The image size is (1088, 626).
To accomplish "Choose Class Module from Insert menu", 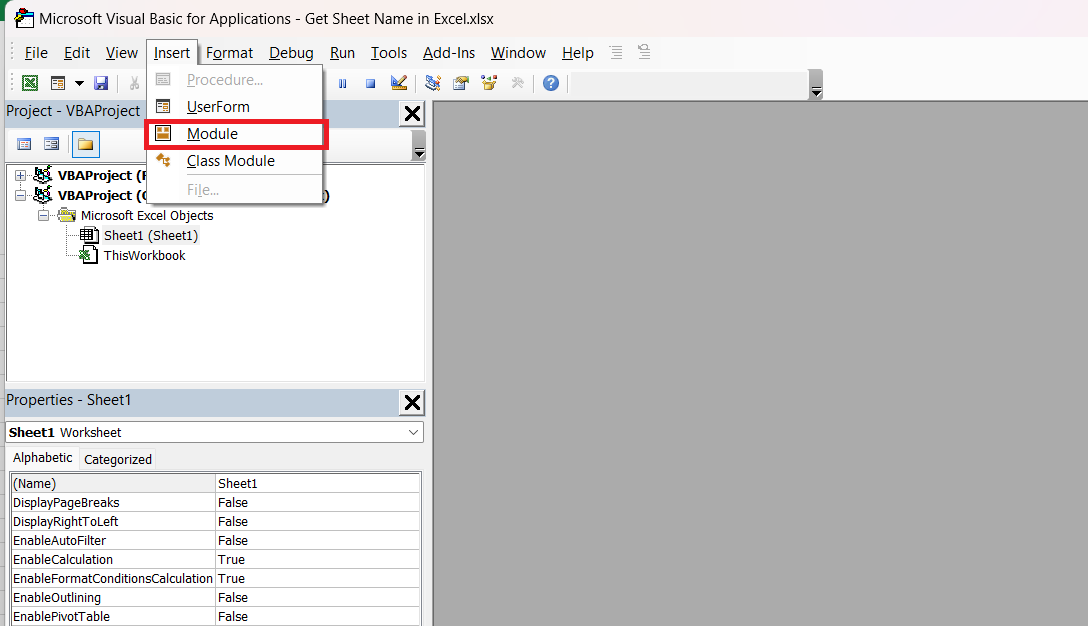I will [235, 161].
